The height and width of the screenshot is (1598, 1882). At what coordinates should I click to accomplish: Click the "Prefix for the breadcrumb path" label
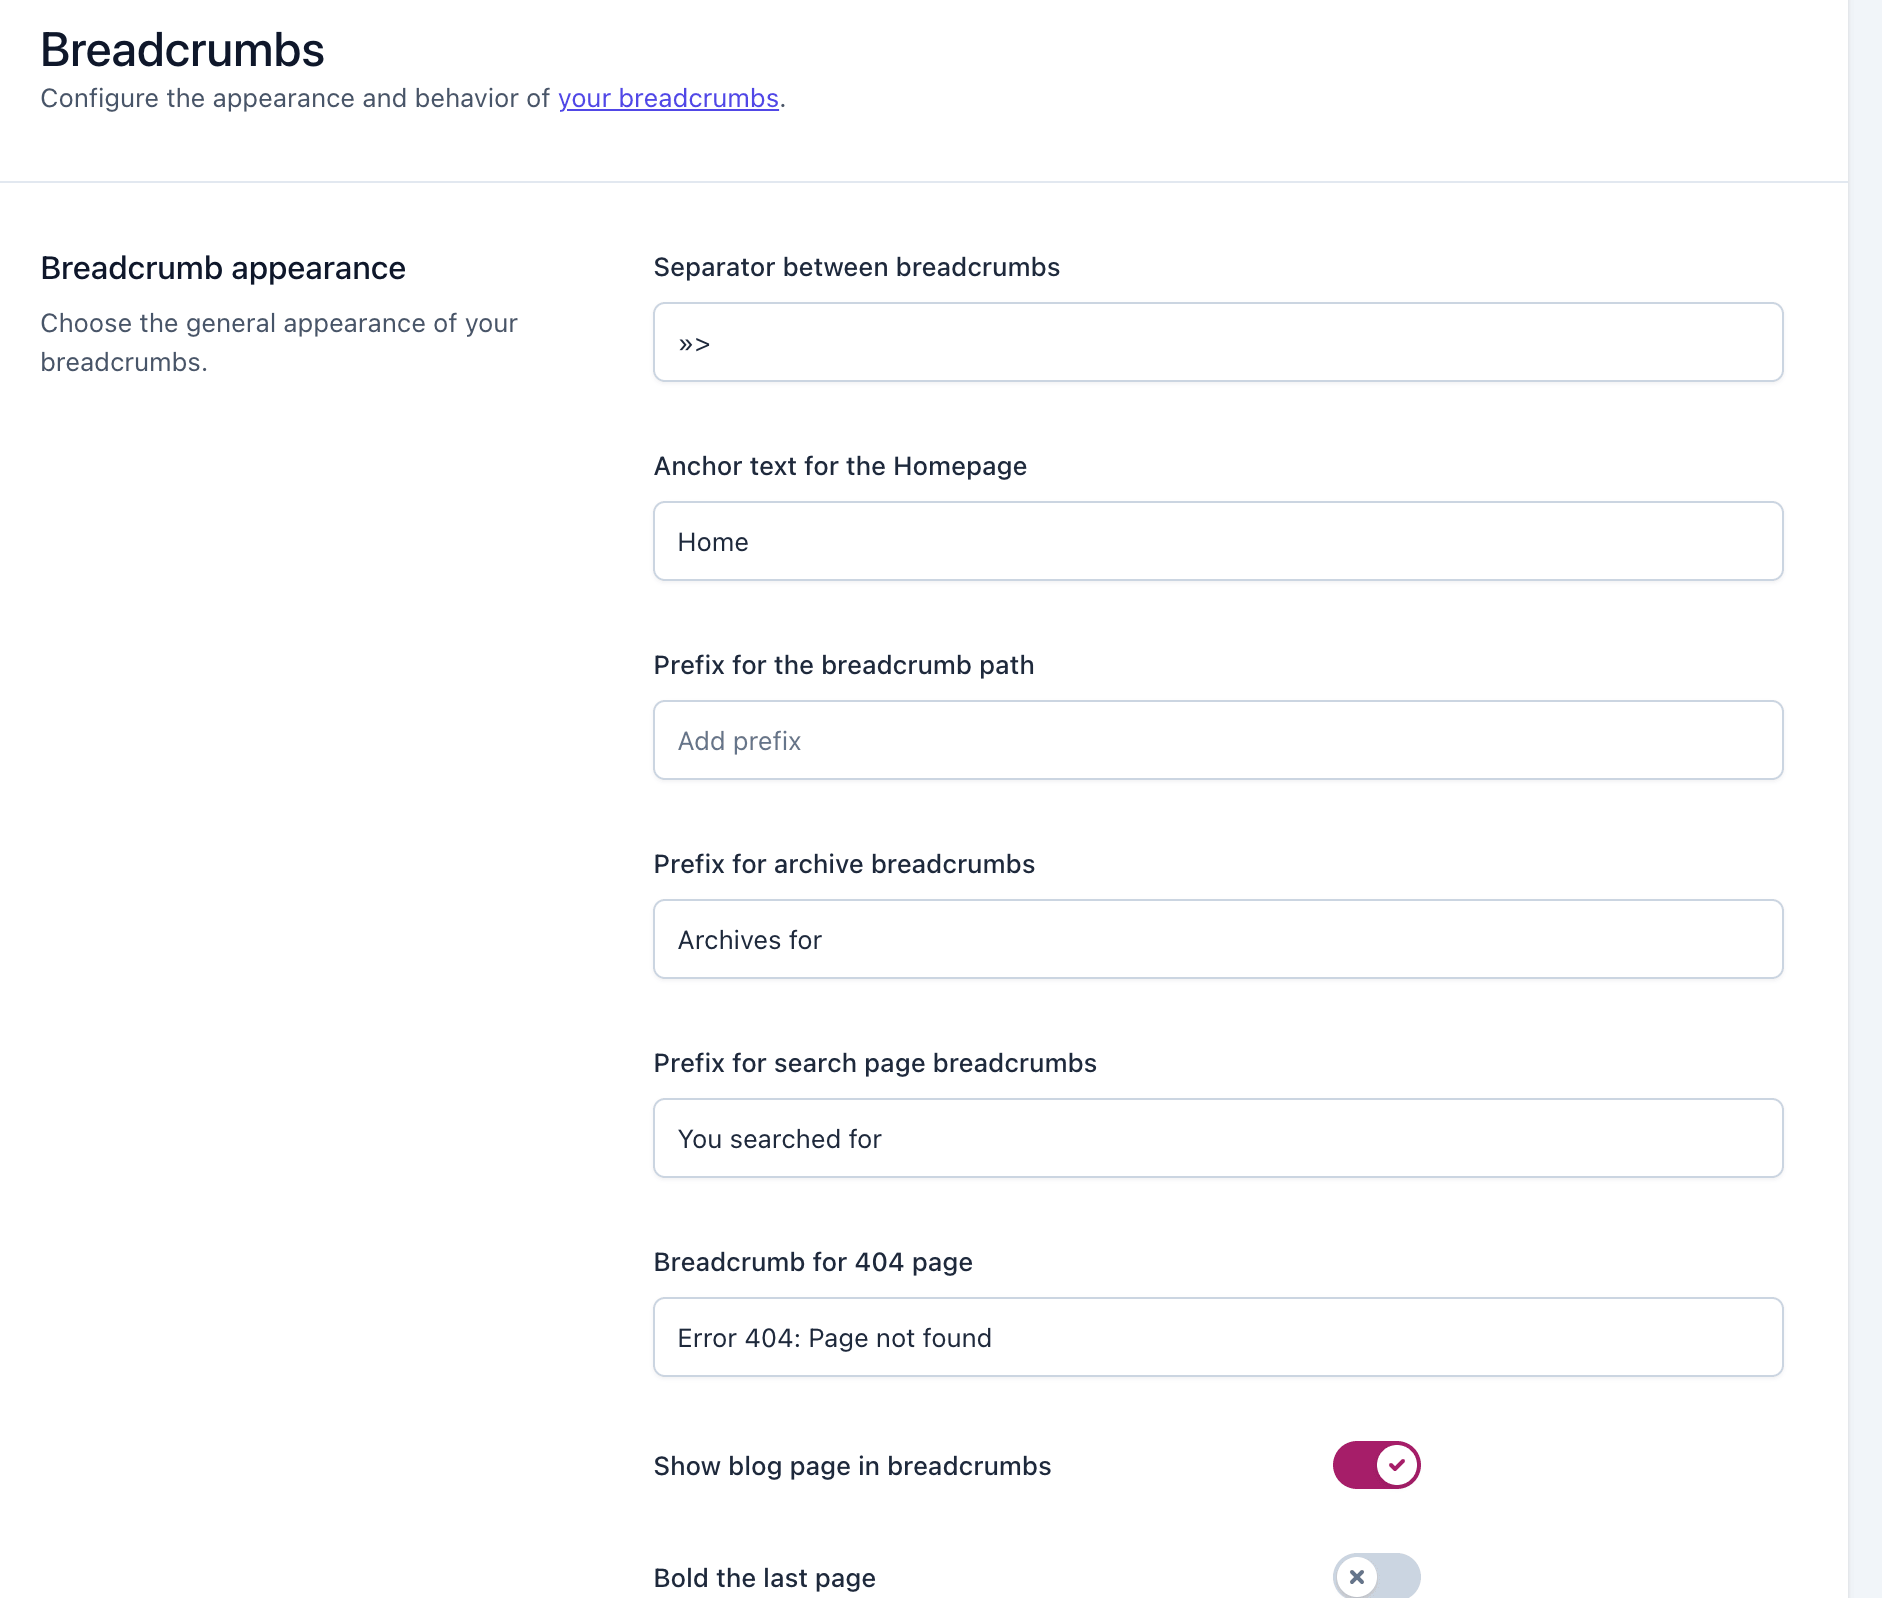coord(843,664)
